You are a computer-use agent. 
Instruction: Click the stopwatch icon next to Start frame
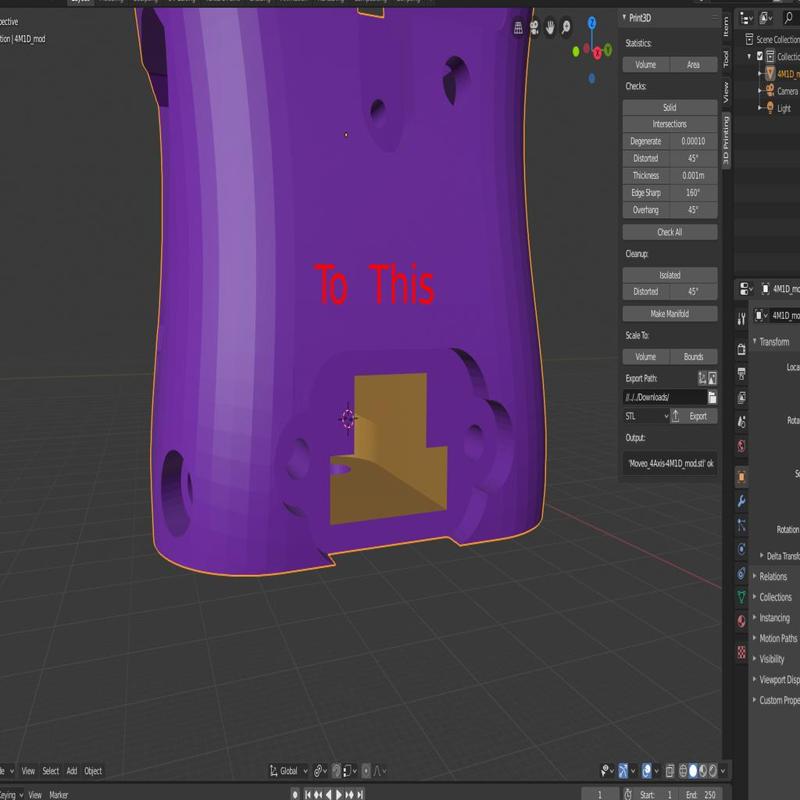[x=628, y=794]
